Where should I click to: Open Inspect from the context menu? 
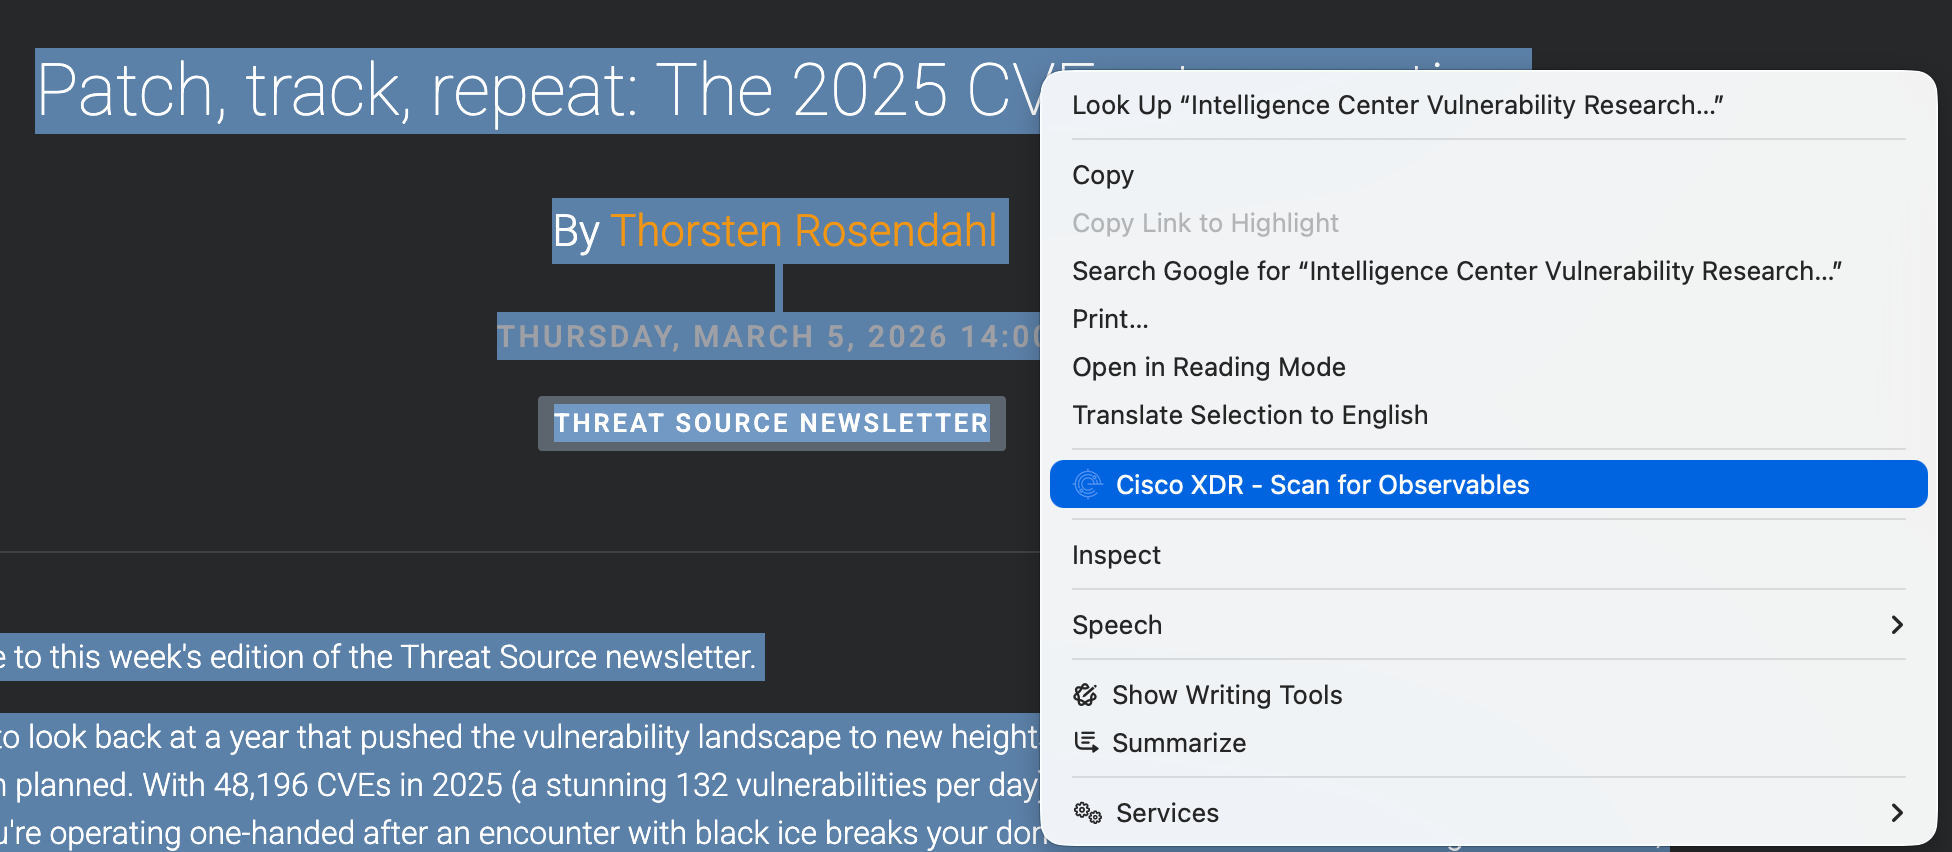(1116, 555)
